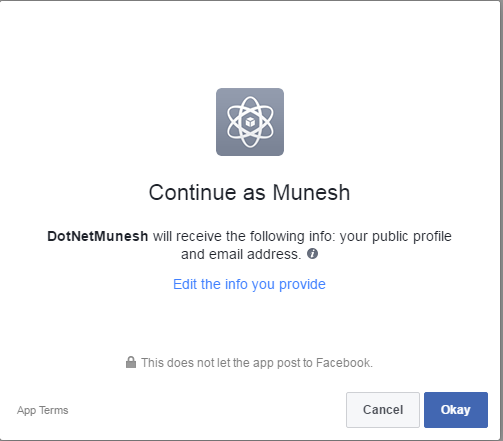Click the word Continue in the heading

(193, 193)
